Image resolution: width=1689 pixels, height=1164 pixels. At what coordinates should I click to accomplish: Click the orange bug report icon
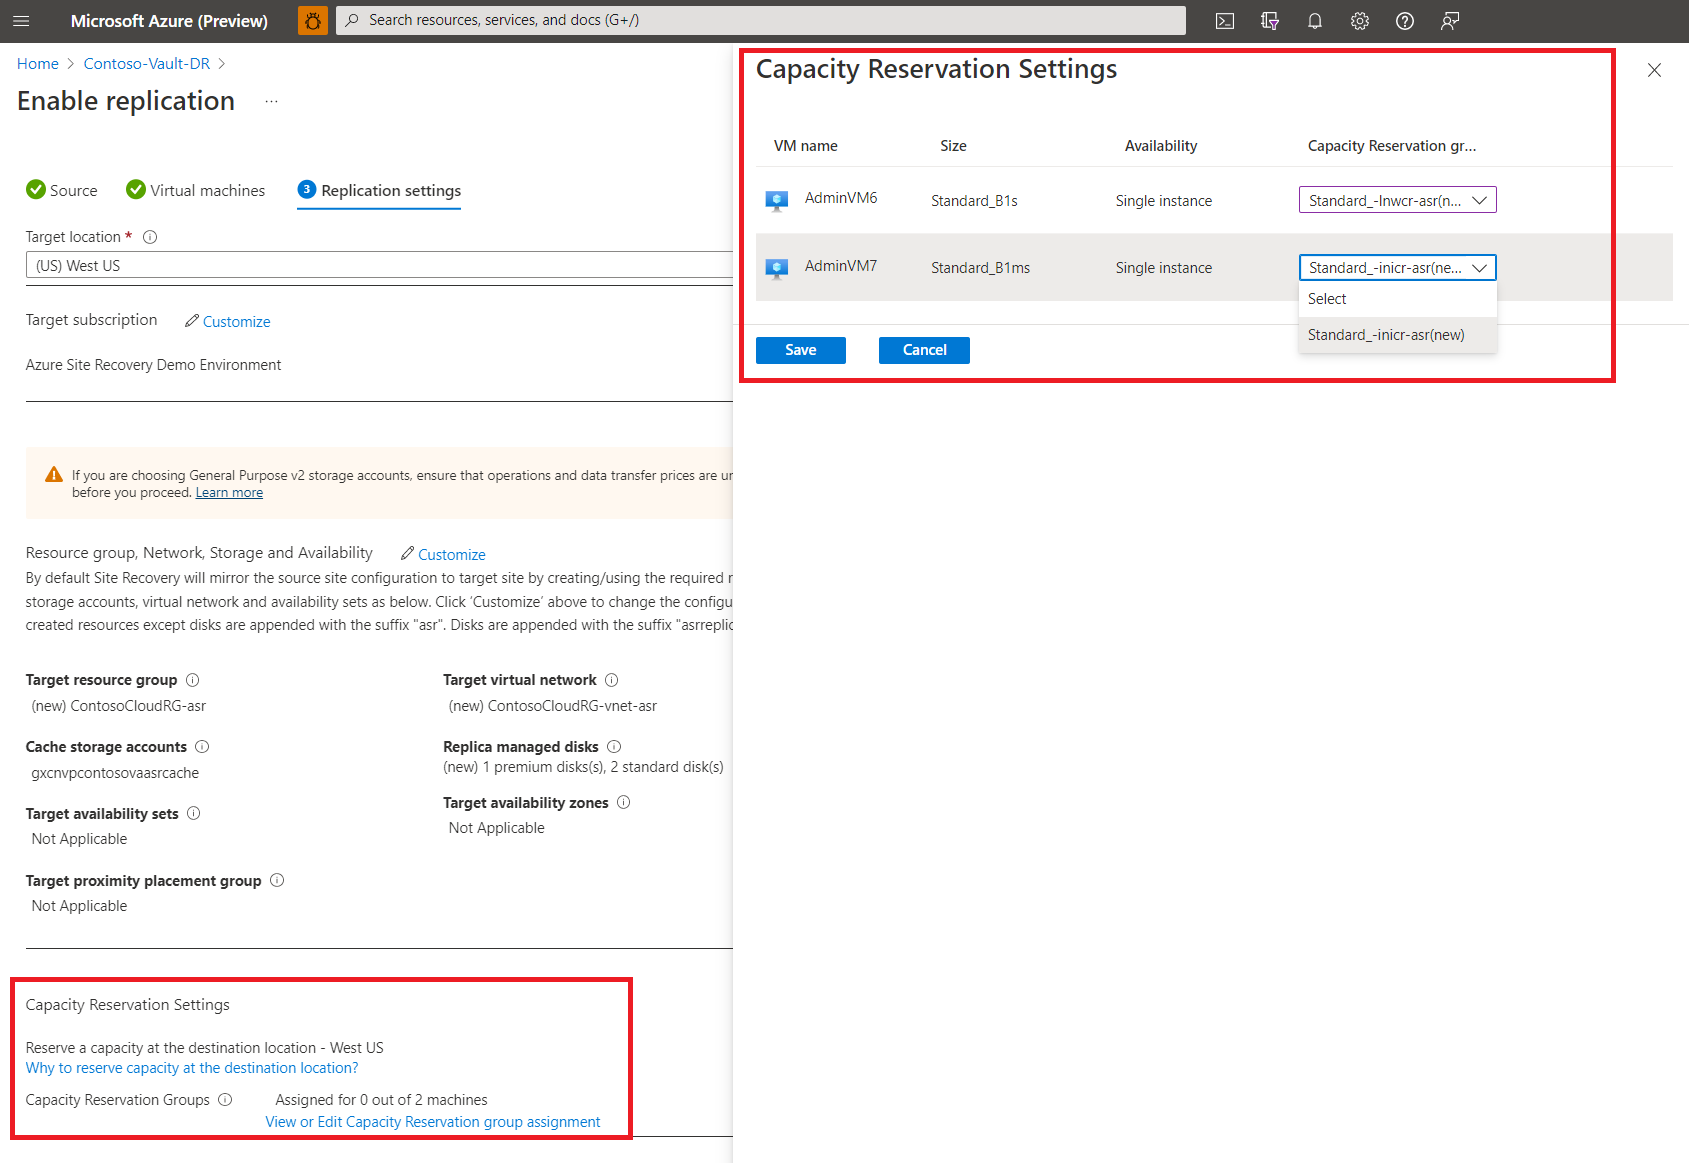point(313,21)
